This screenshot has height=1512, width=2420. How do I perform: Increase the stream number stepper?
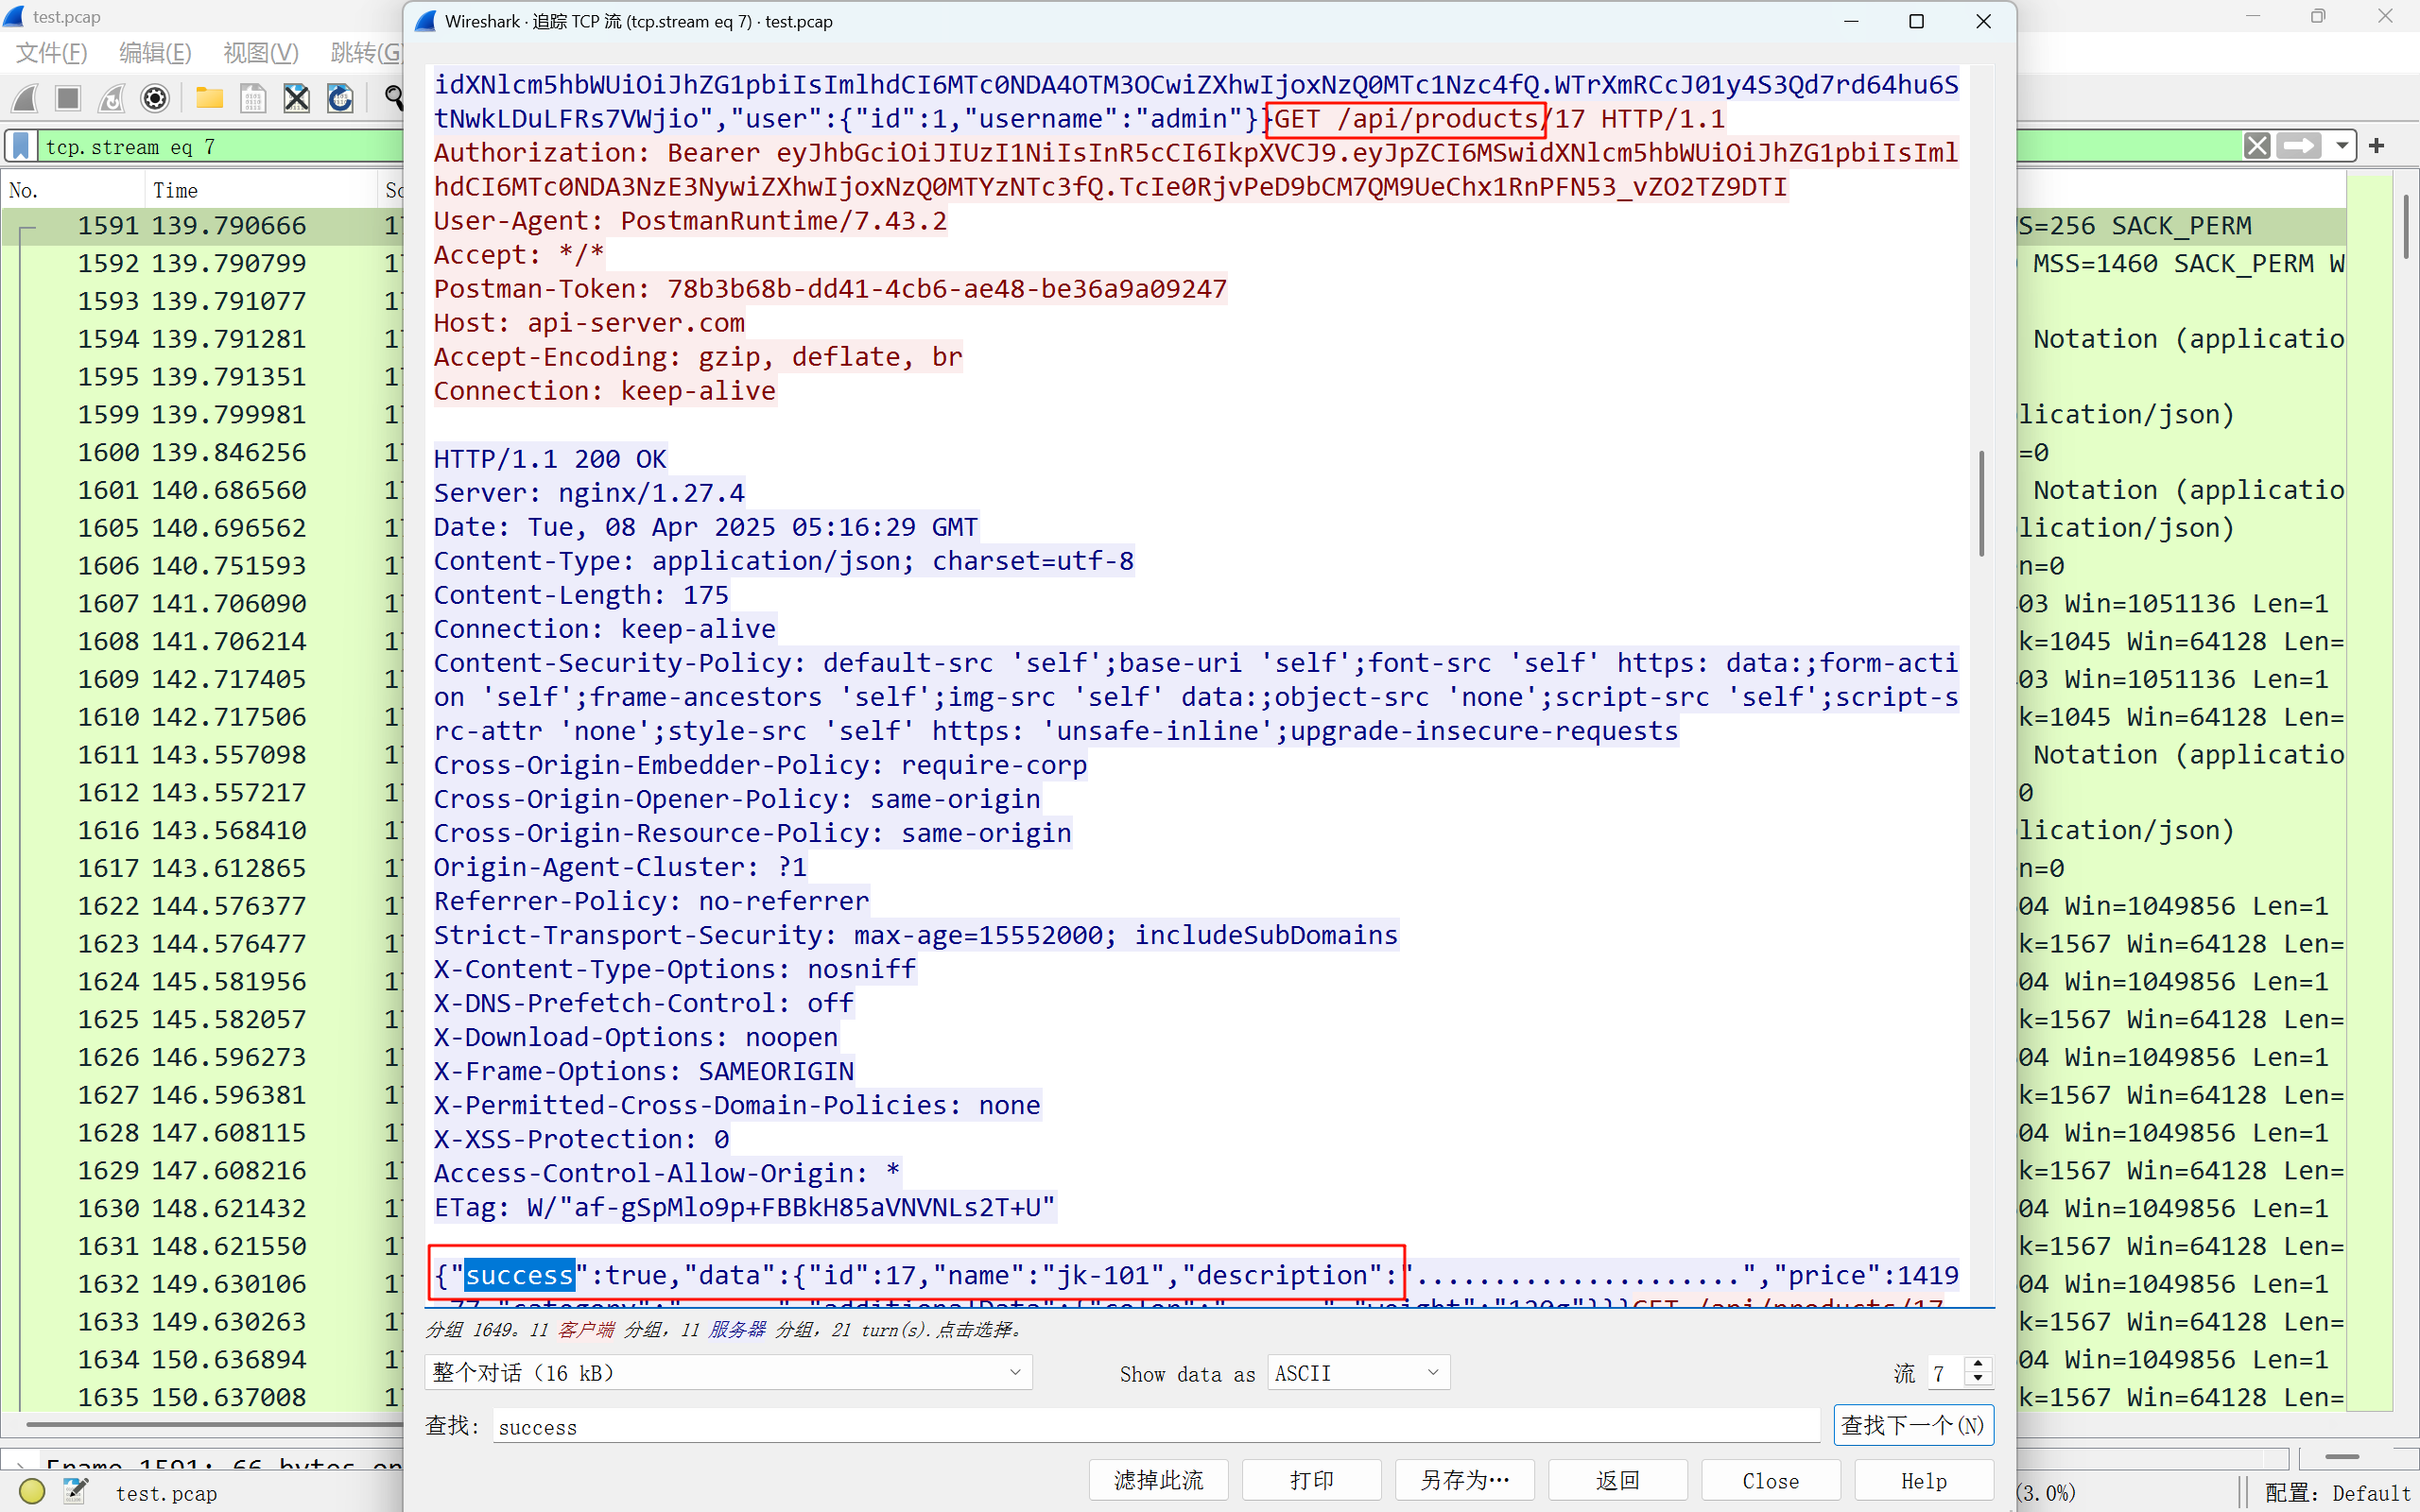1977,1365
